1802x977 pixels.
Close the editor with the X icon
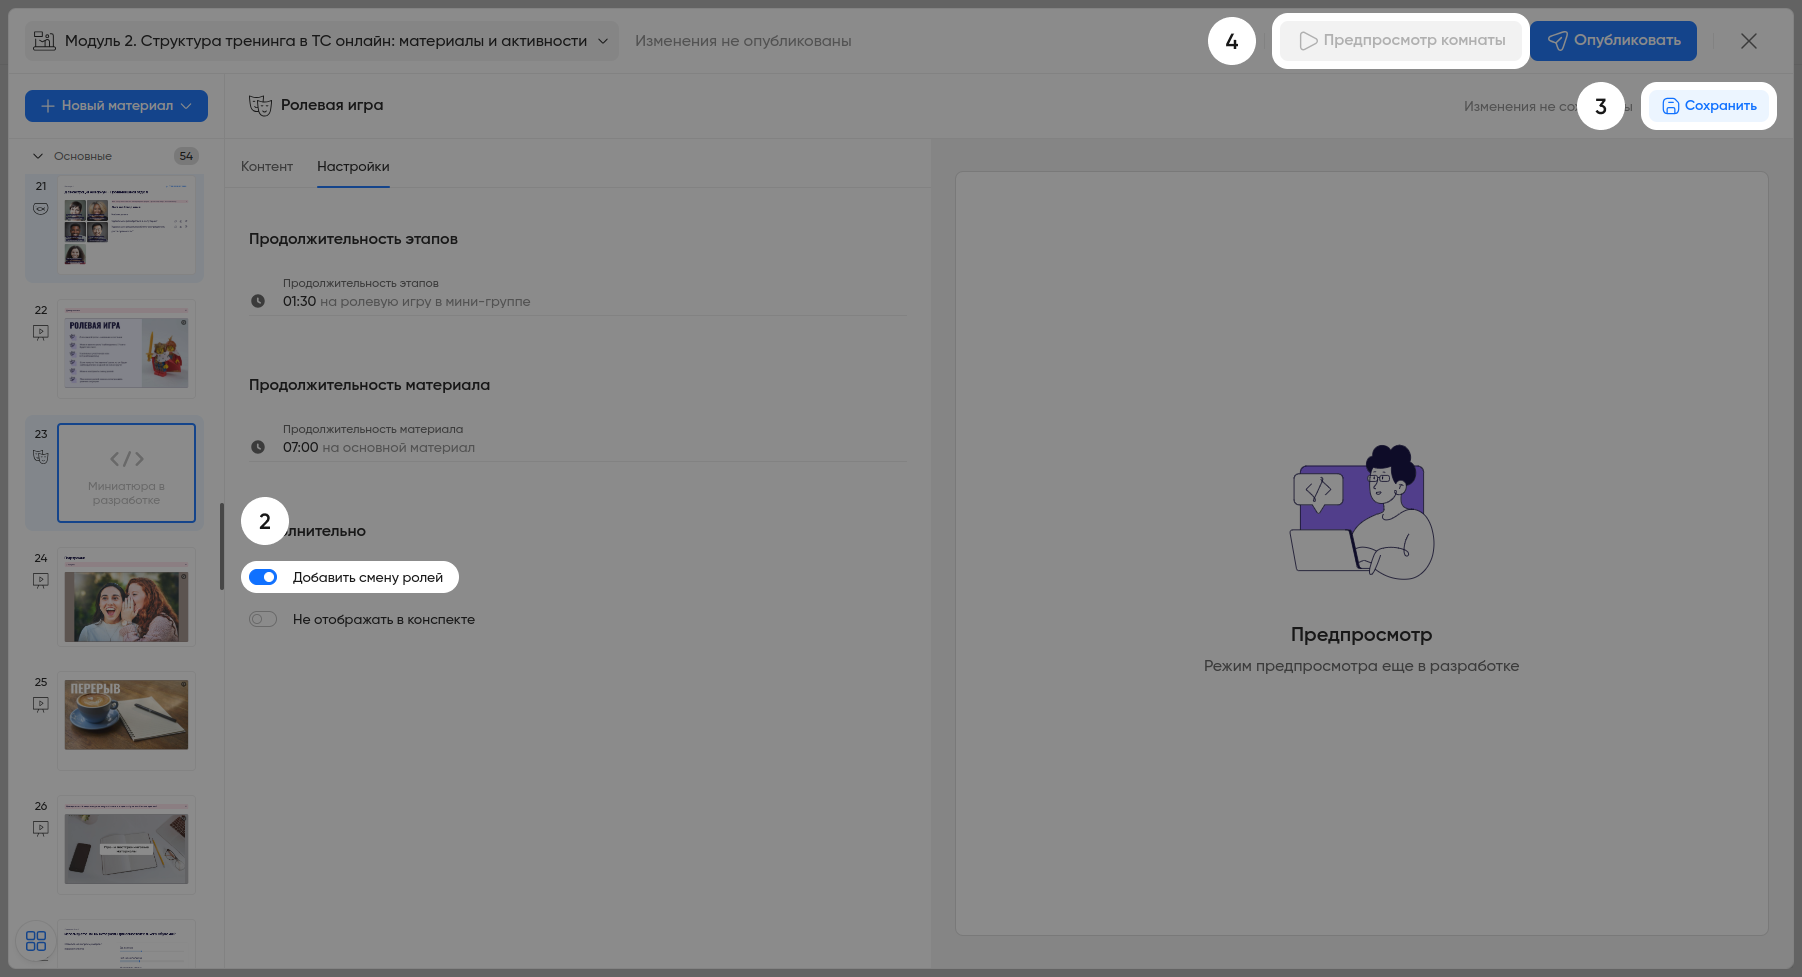coord(1749,41)
